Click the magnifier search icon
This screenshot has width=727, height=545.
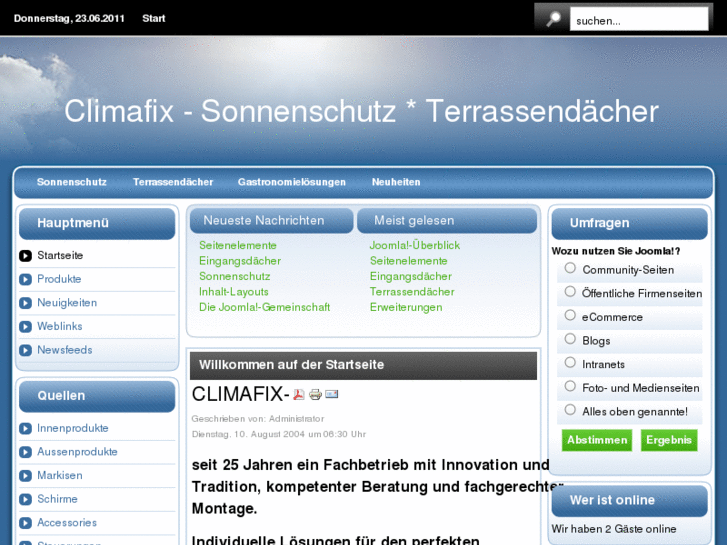tap(553, 19)
